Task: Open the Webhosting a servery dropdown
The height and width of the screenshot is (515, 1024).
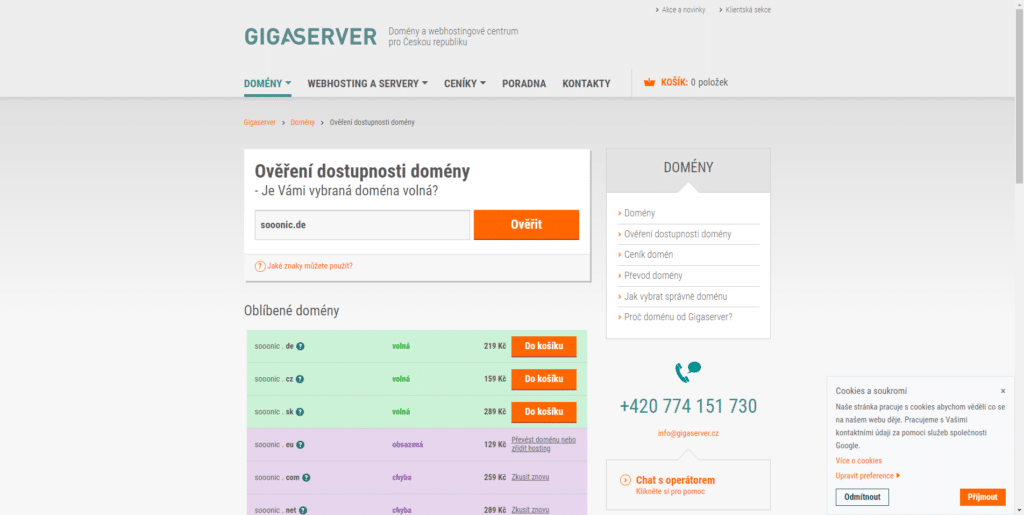Action: 367,84
